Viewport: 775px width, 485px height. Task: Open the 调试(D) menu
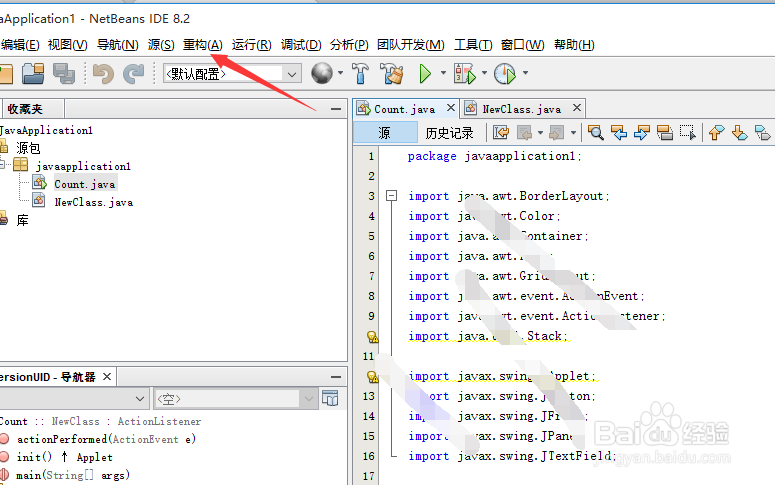tap(301, 45)
